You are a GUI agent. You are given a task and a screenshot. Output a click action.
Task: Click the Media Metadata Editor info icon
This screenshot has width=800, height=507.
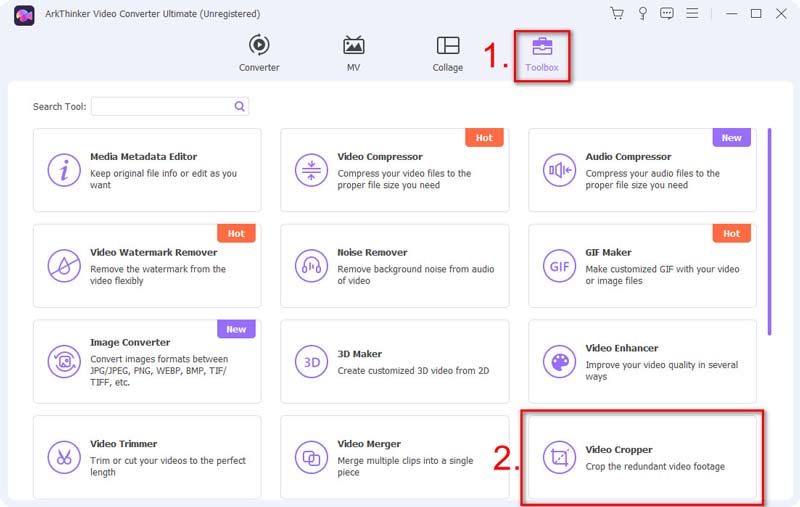point(64,170)
